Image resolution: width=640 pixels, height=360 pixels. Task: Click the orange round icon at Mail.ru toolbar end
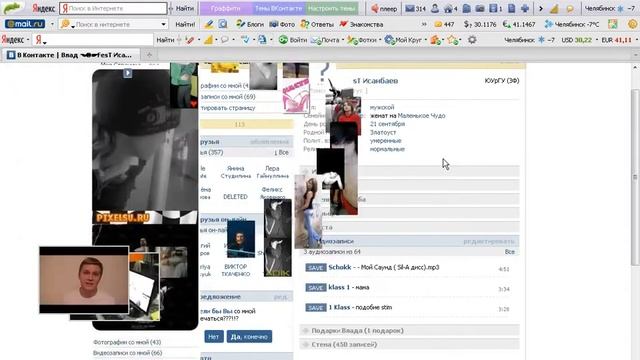click(632, 24)
